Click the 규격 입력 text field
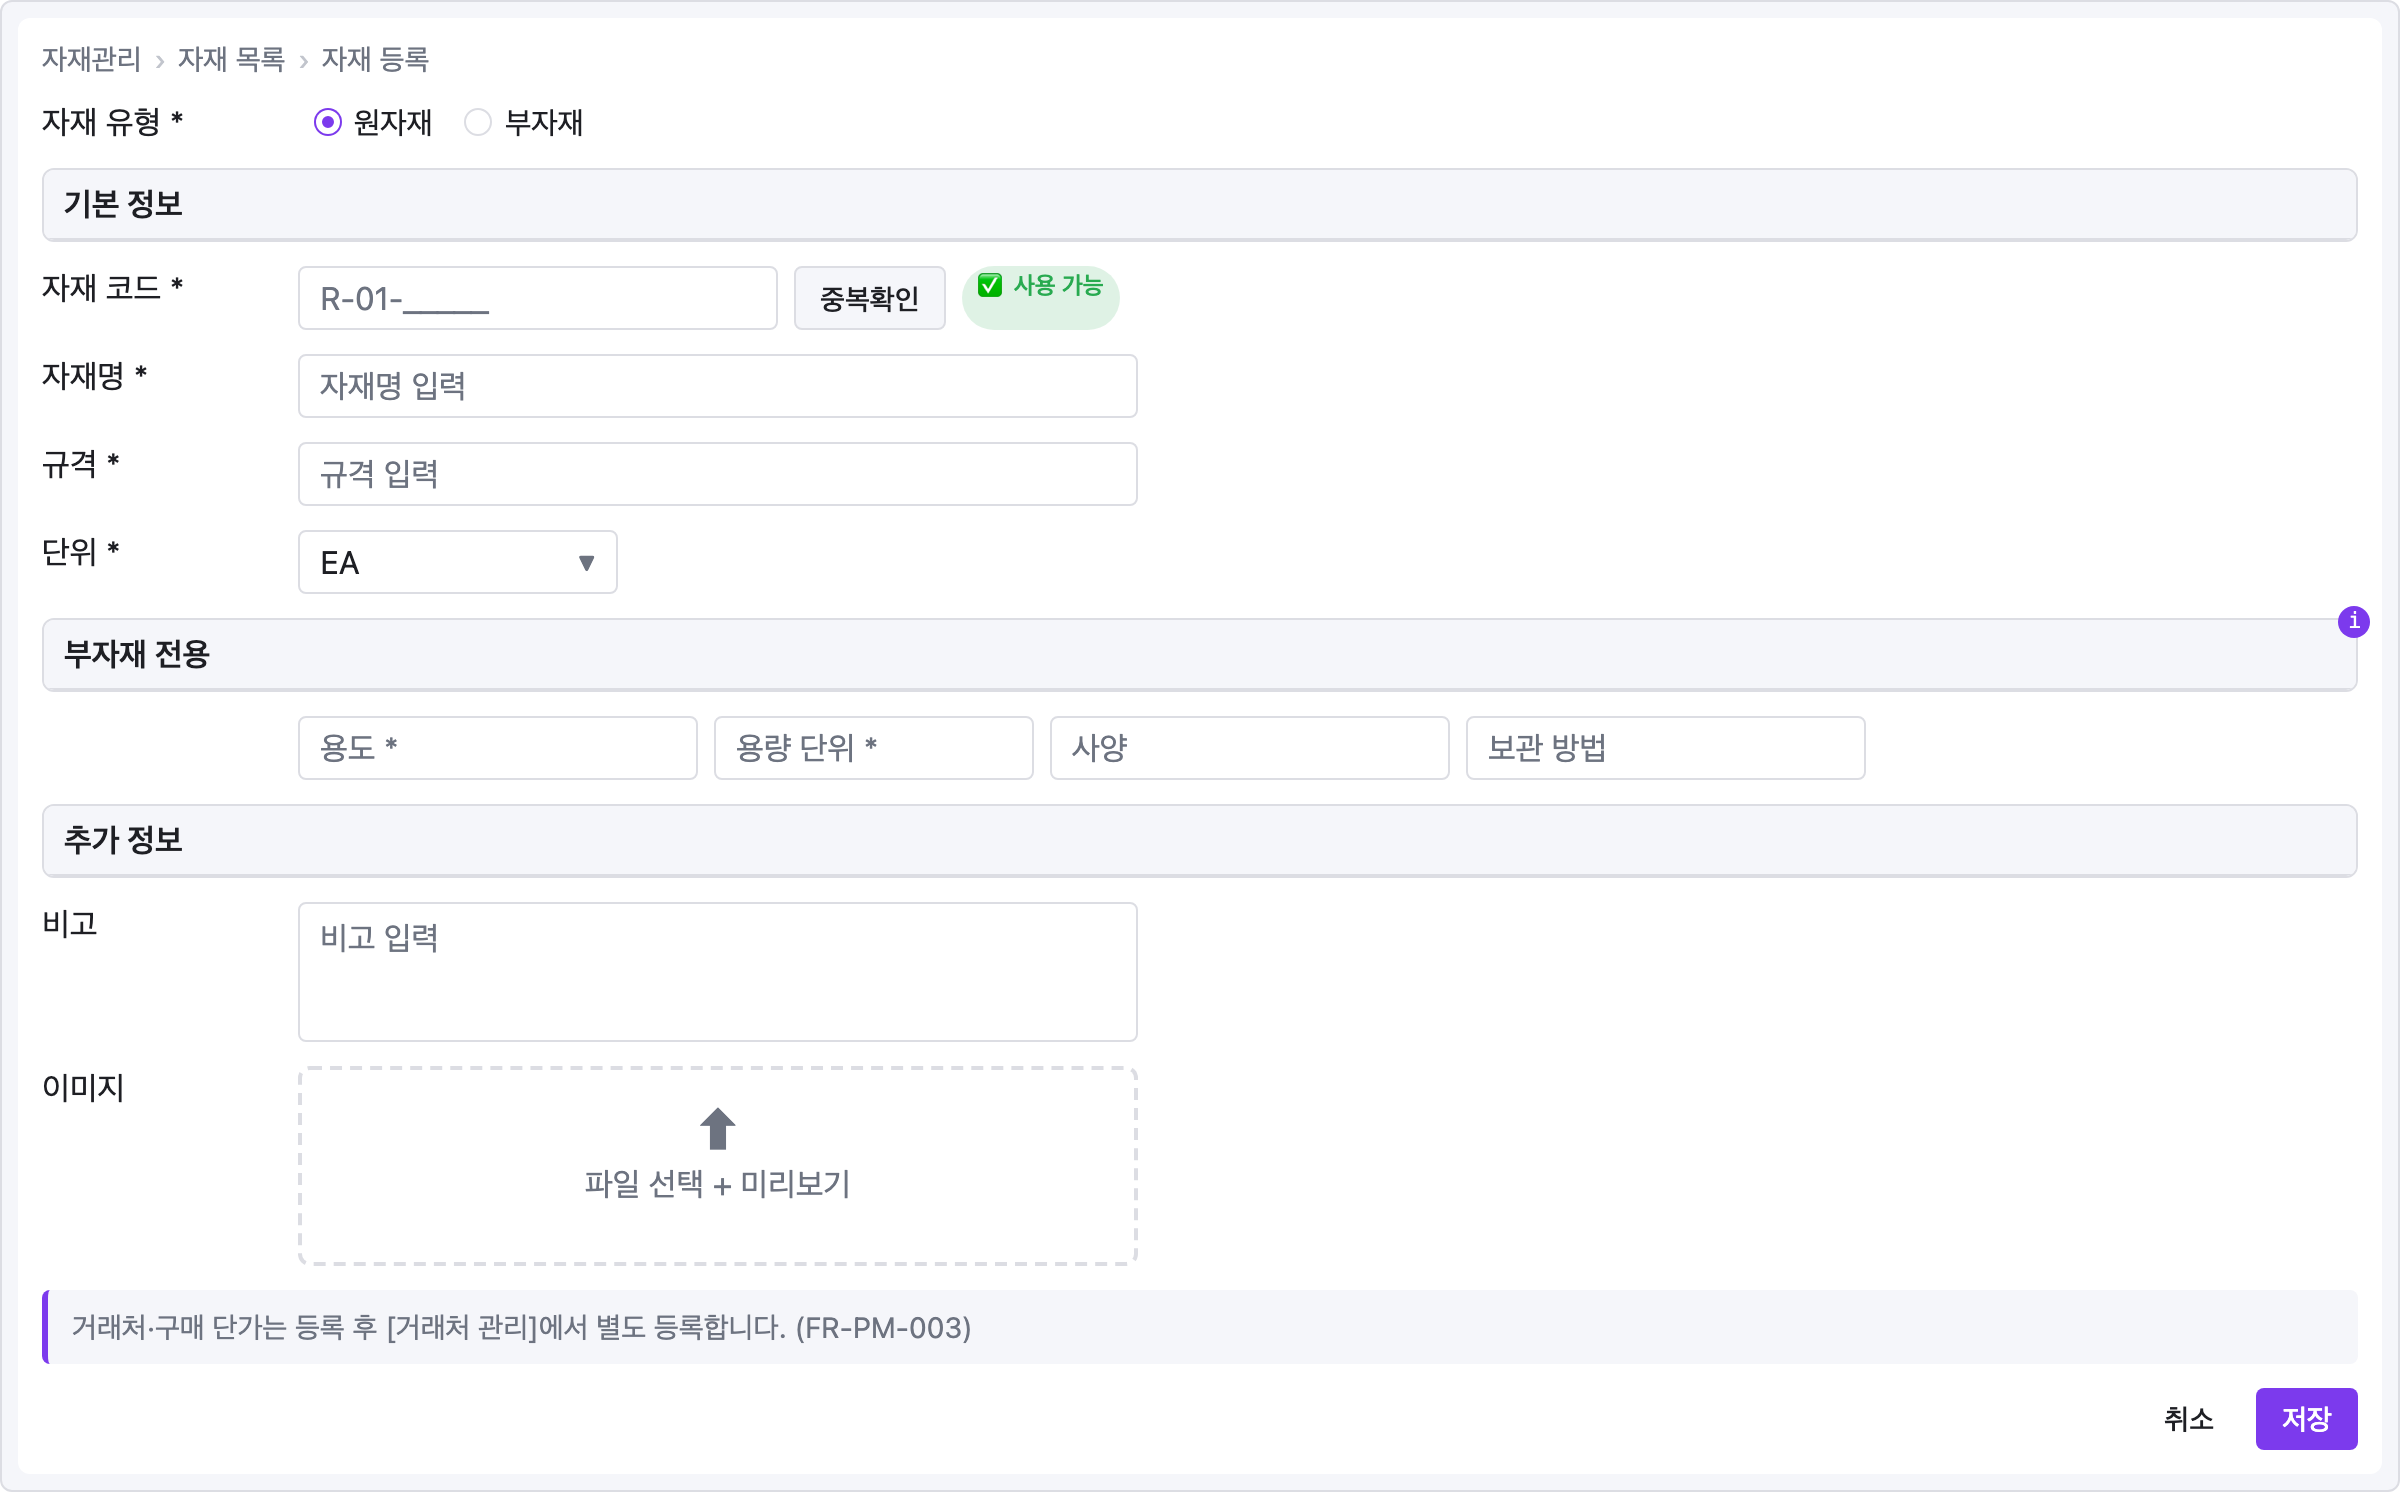 717,473
